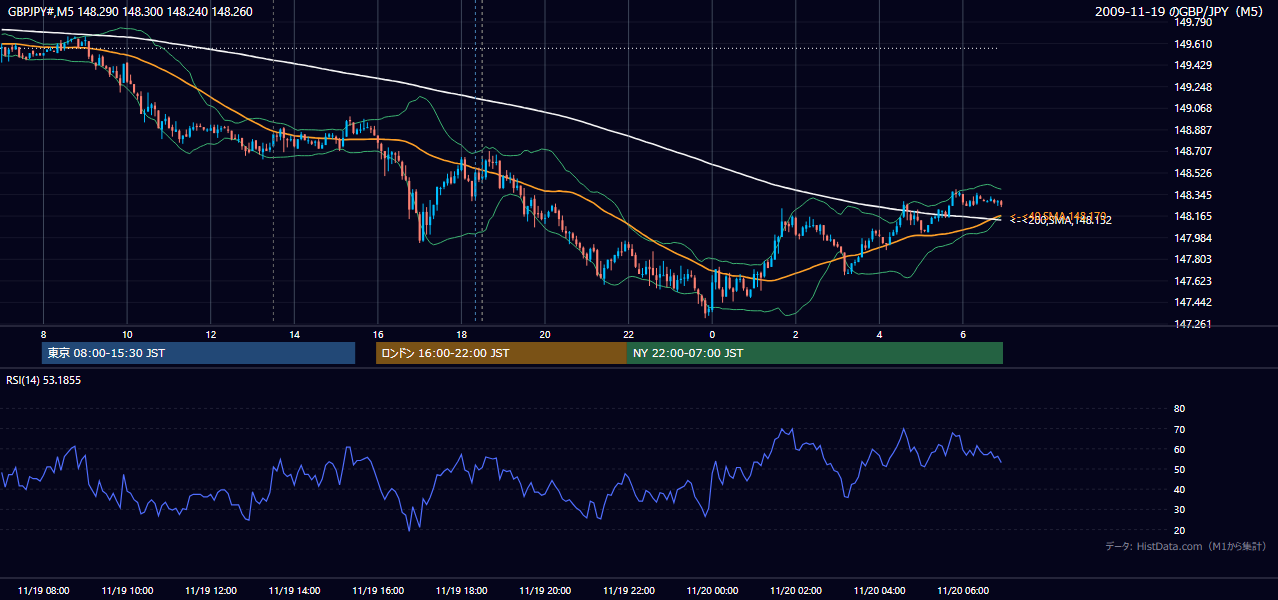Click the London 16:00-22:00 JST session bar
The height and width of the screenshot is (600, 1278).
[x=501, y=353]
